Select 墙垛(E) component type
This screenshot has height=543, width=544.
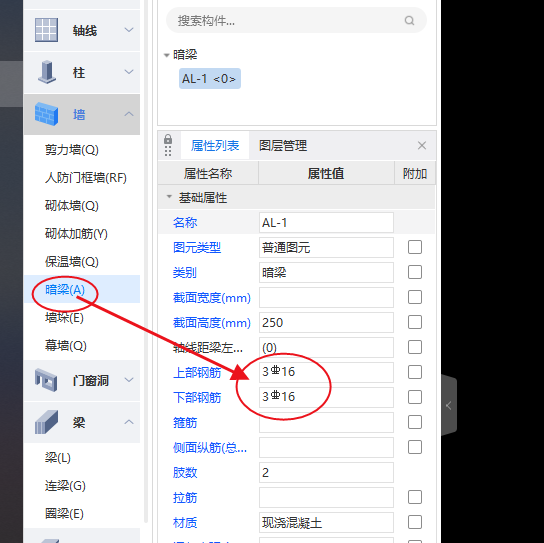pyautogui.click(x=64, y=317)
